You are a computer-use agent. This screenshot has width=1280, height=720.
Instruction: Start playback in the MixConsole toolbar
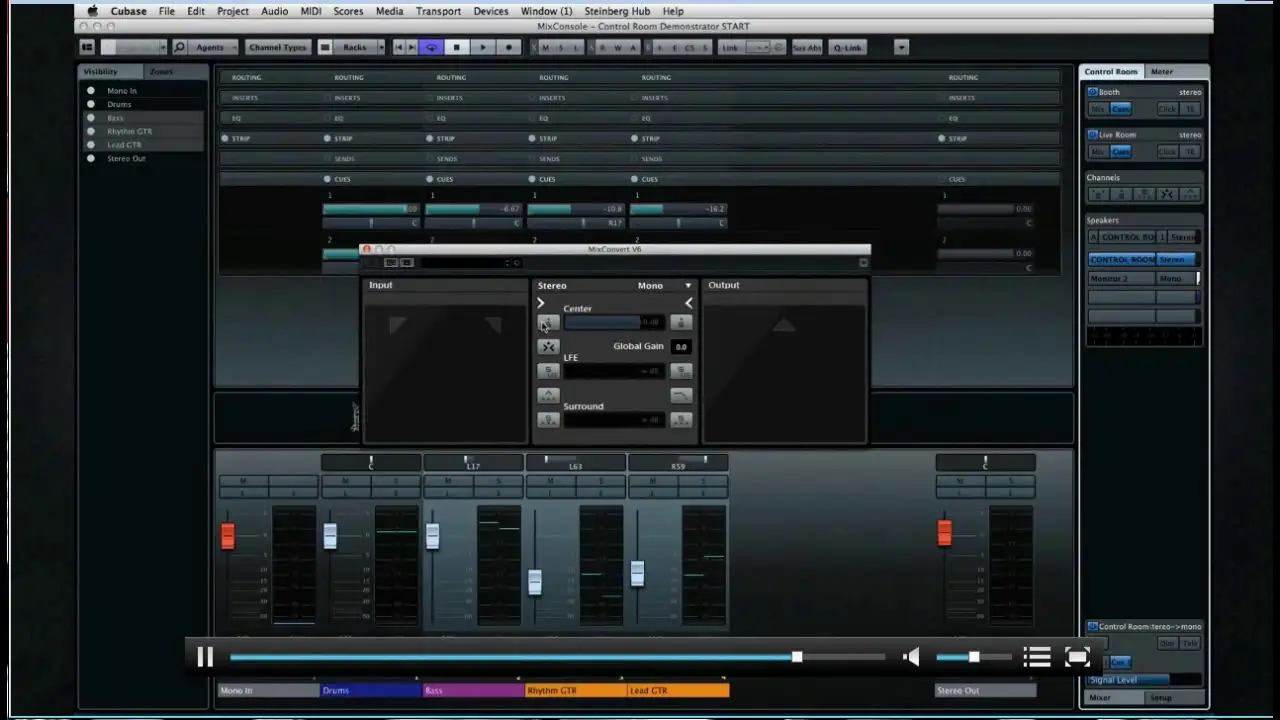pos(483,47)
